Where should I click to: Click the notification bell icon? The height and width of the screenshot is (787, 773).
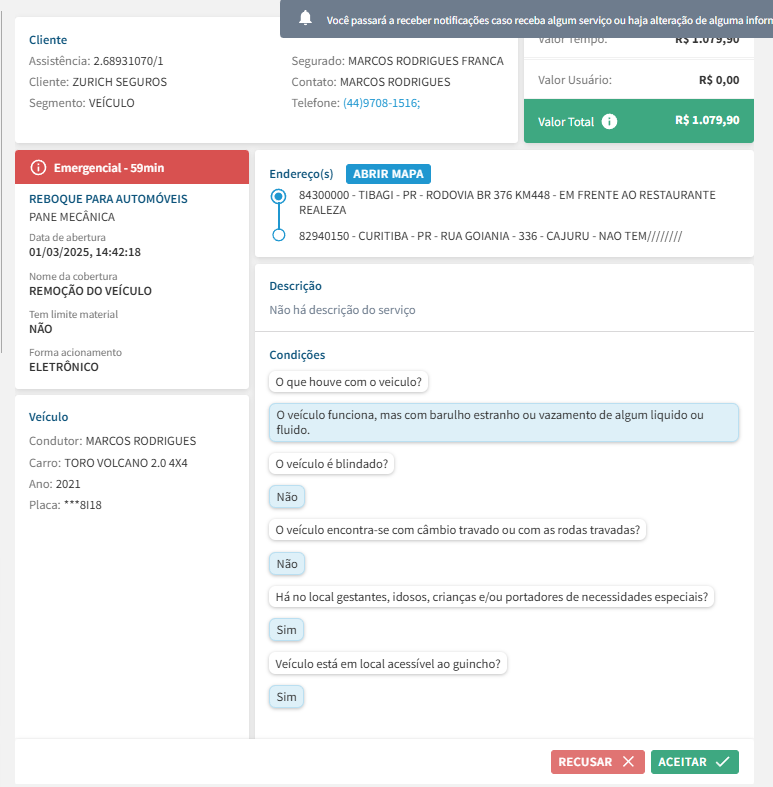point(305,19)
